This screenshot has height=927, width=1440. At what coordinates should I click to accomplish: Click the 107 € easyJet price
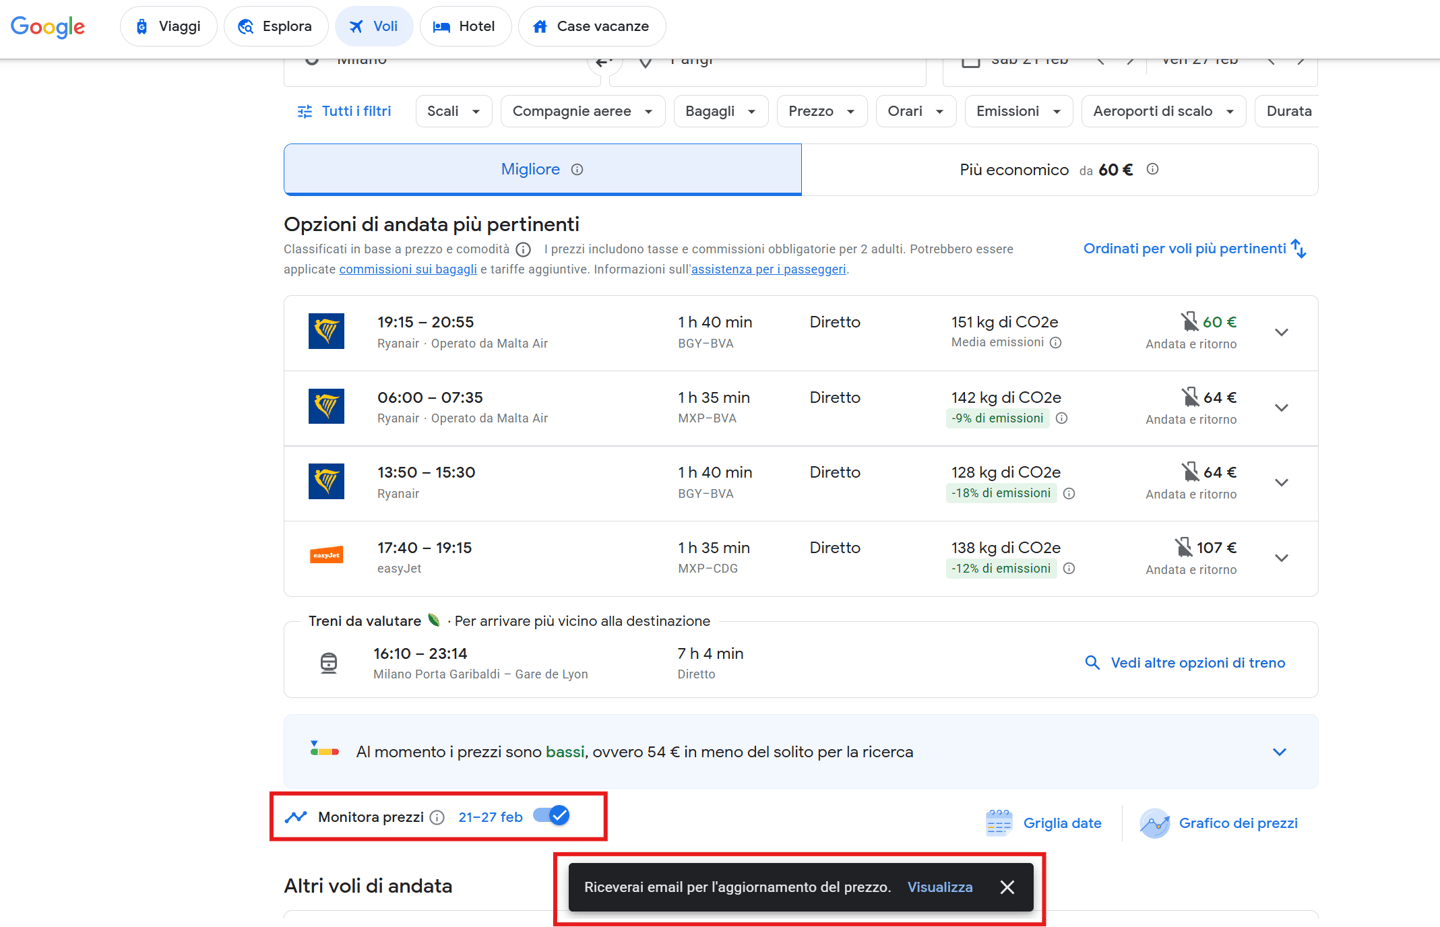click(1216, 547)
